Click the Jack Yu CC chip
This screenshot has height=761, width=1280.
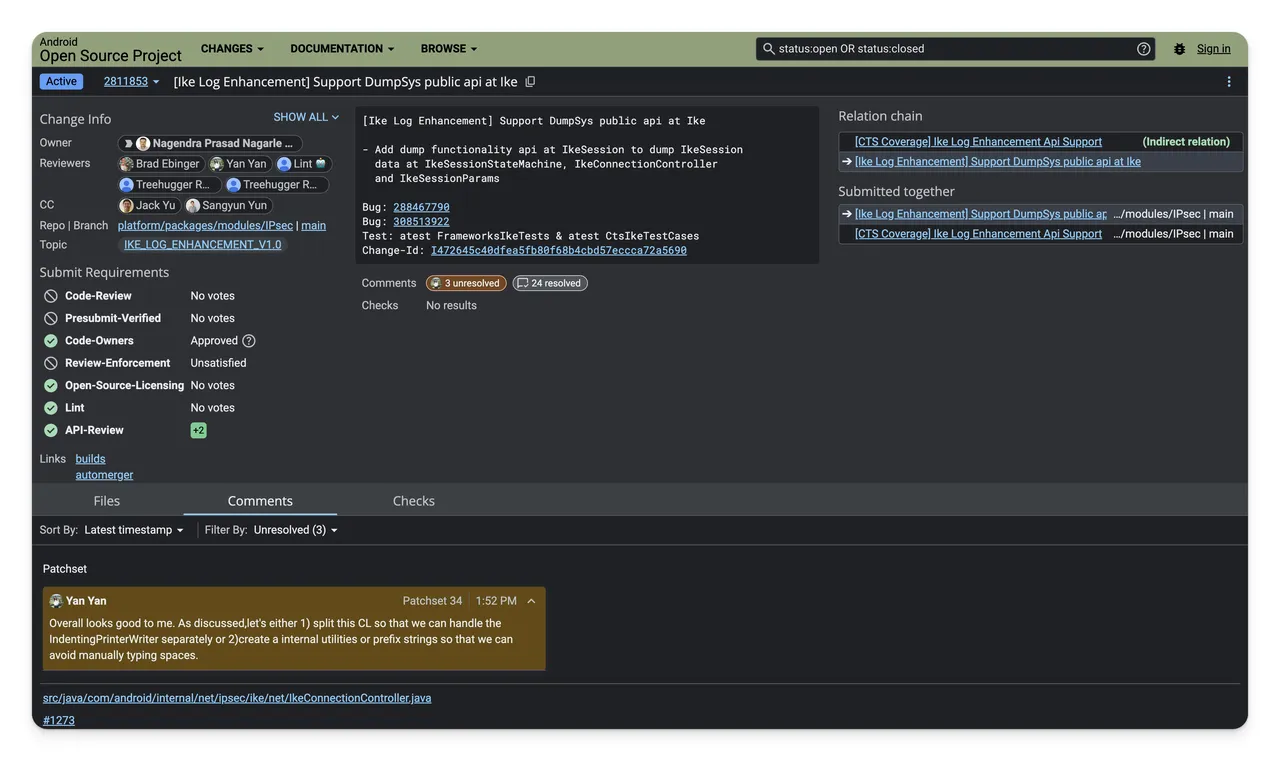(148, 206)
